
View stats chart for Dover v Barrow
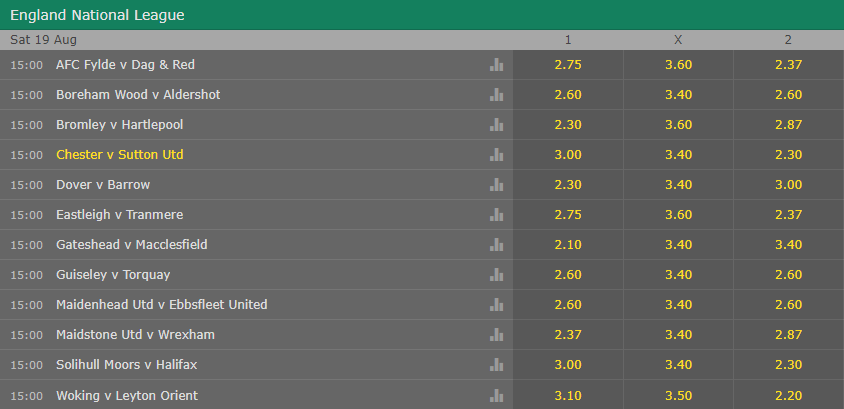[x=496, y=185]
